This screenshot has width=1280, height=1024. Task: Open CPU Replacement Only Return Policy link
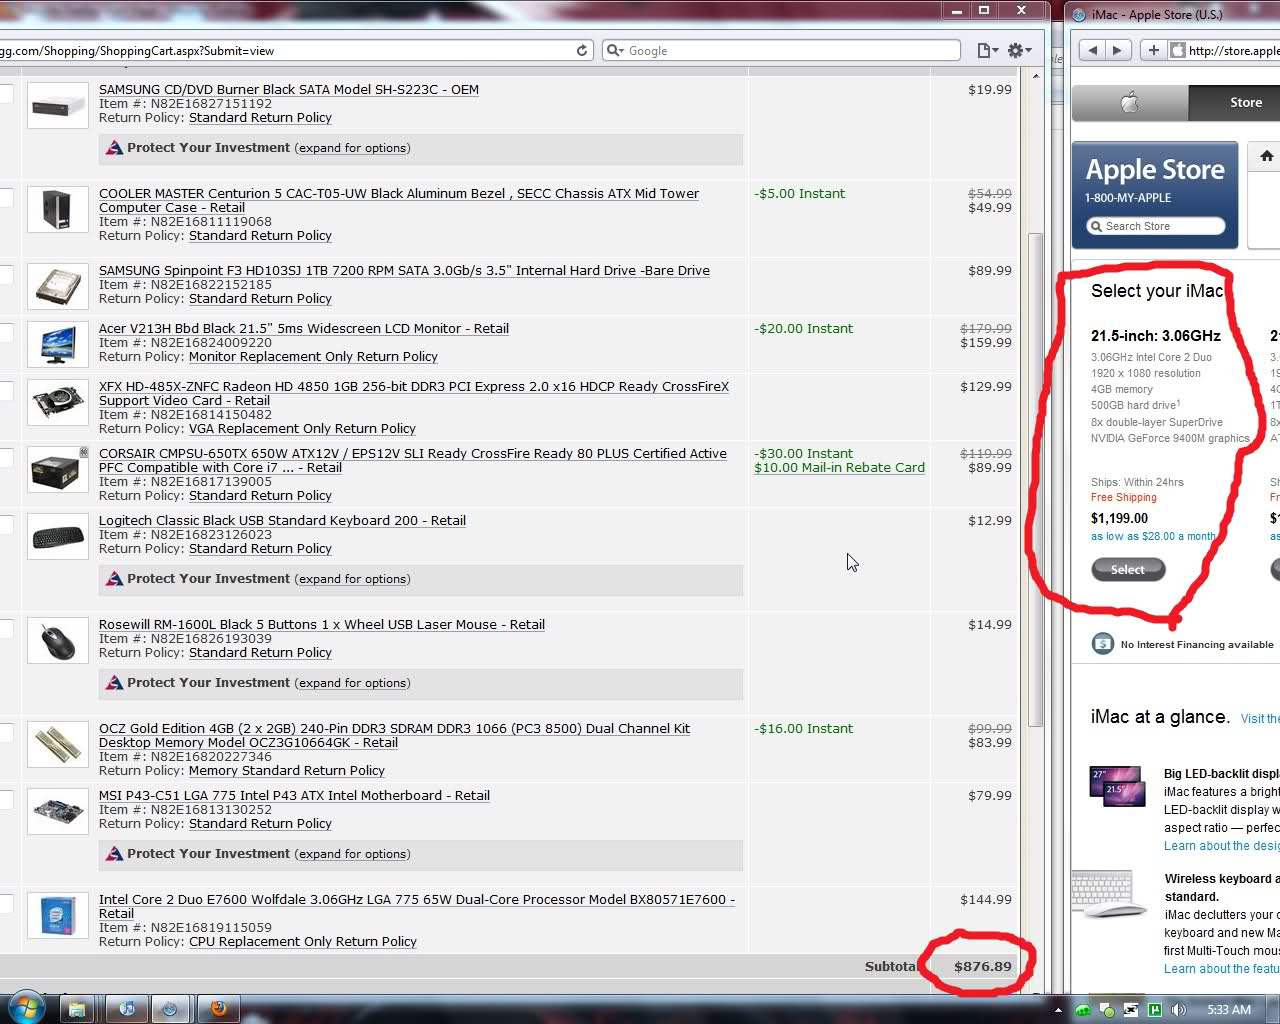tap(303, 942)
